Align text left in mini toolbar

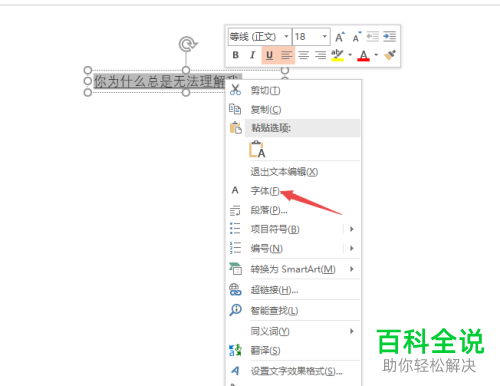pos(286,55)
